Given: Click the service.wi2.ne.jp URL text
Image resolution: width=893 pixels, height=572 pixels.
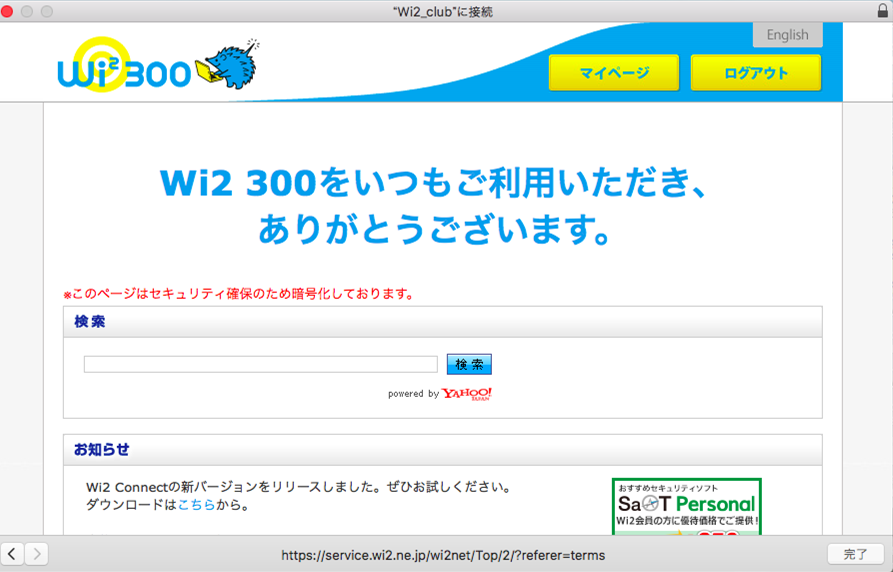Looking at the screenshot, I should (443, 555).
